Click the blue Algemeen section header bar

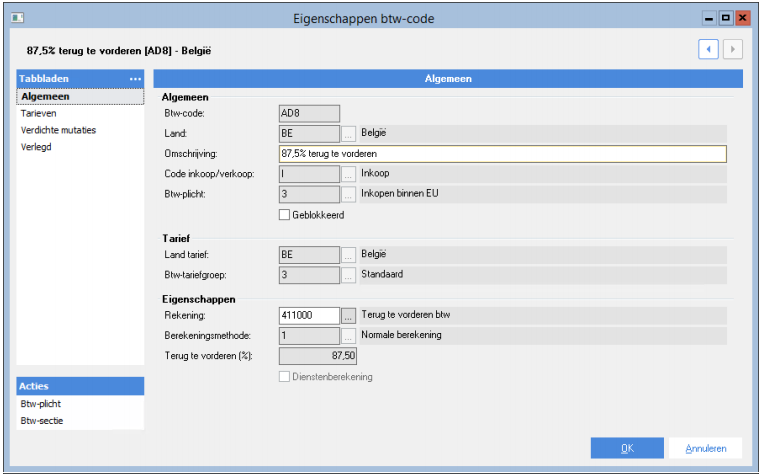[x=448, y=79]
